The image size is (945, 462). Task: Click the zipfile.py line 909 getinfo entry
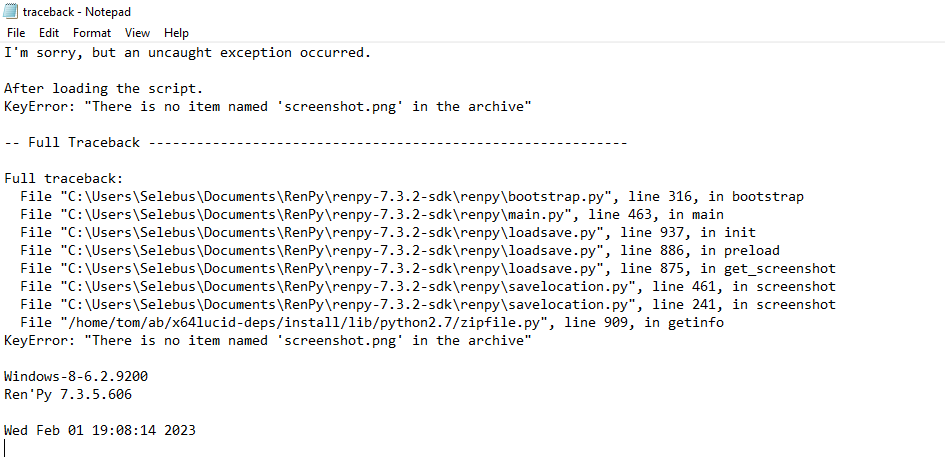372,323
